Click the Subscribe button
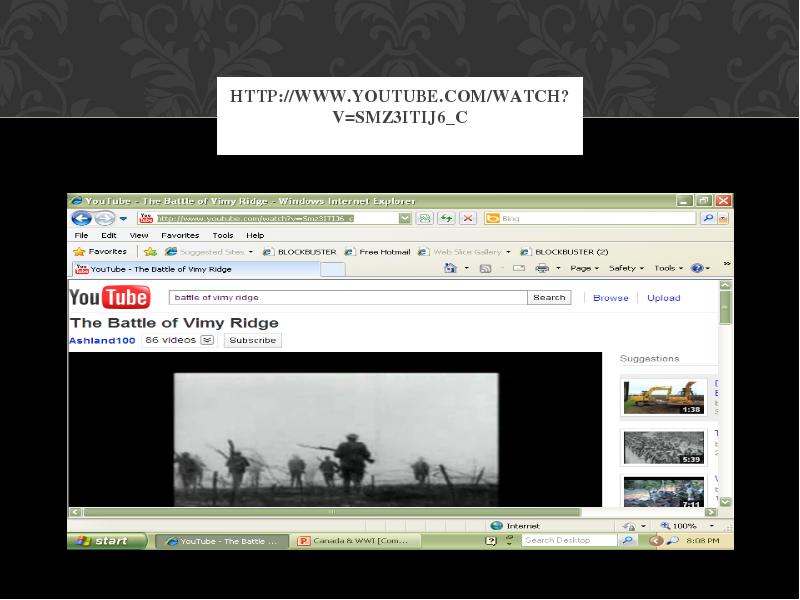800x600 pixels. click(x=253, y=340)
